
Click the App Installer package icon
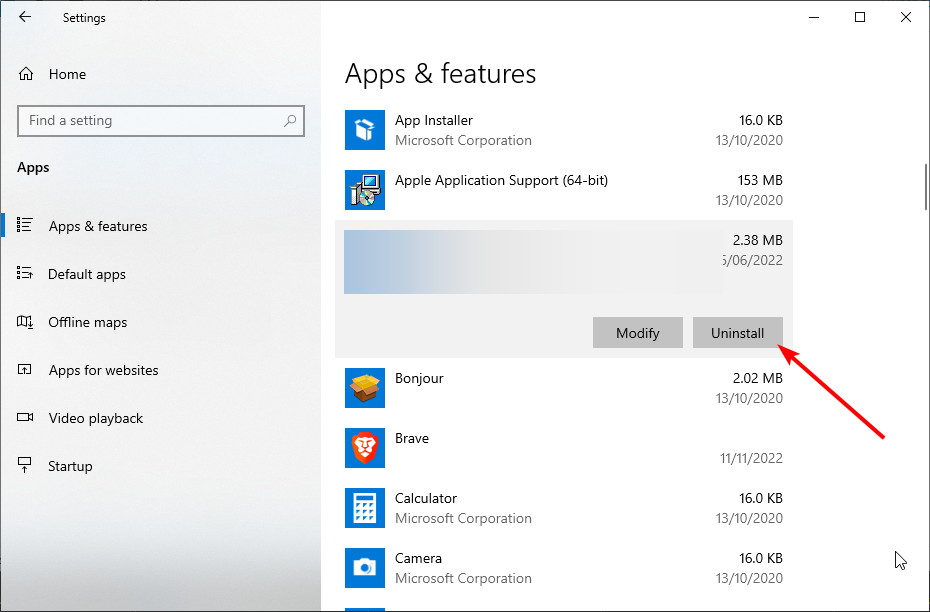pos(365,130)
